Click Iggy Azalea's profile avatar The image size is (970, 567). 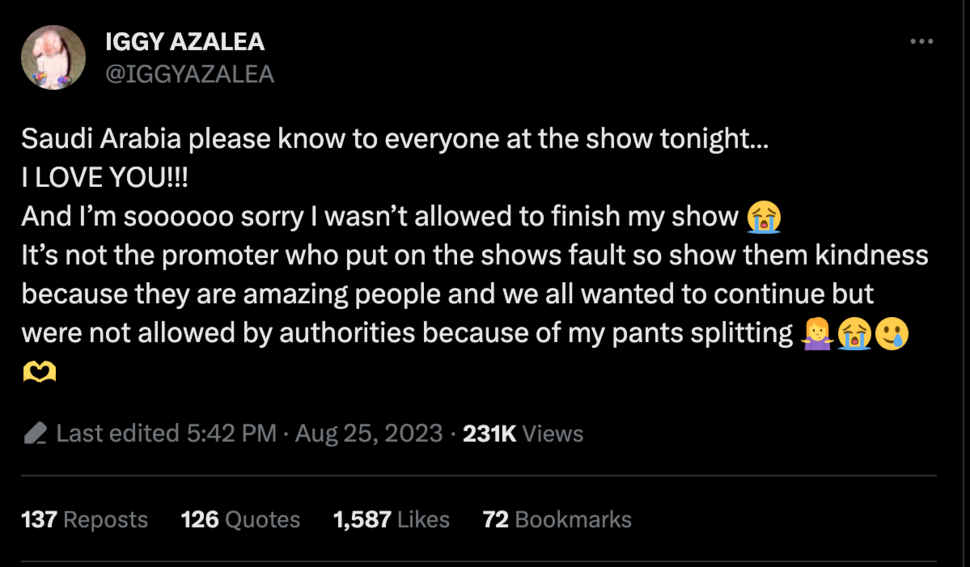click(53, 57)
